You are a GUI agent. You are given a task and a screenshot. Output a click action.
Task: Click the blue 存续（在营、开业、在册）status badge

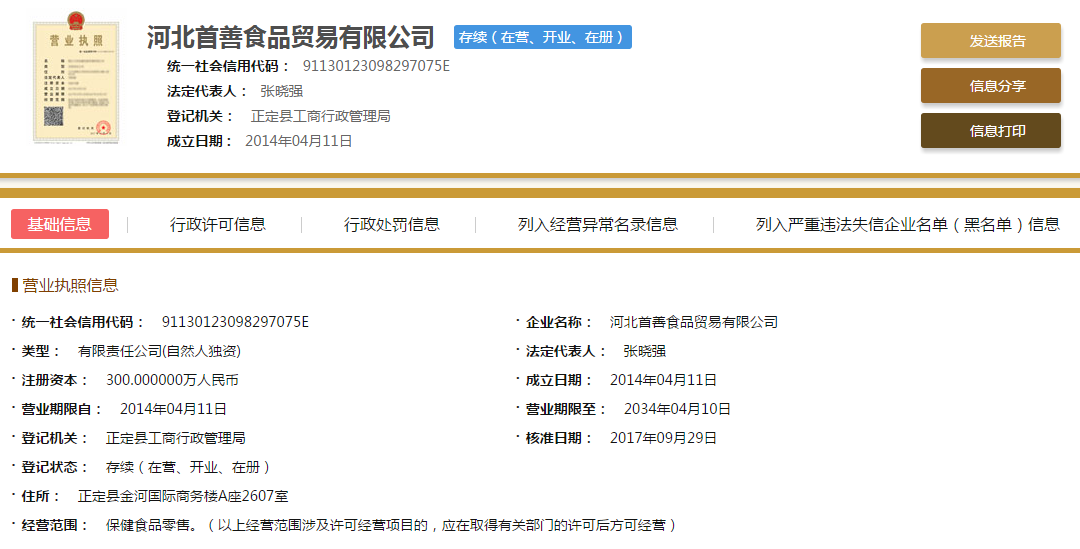[543, 37]
